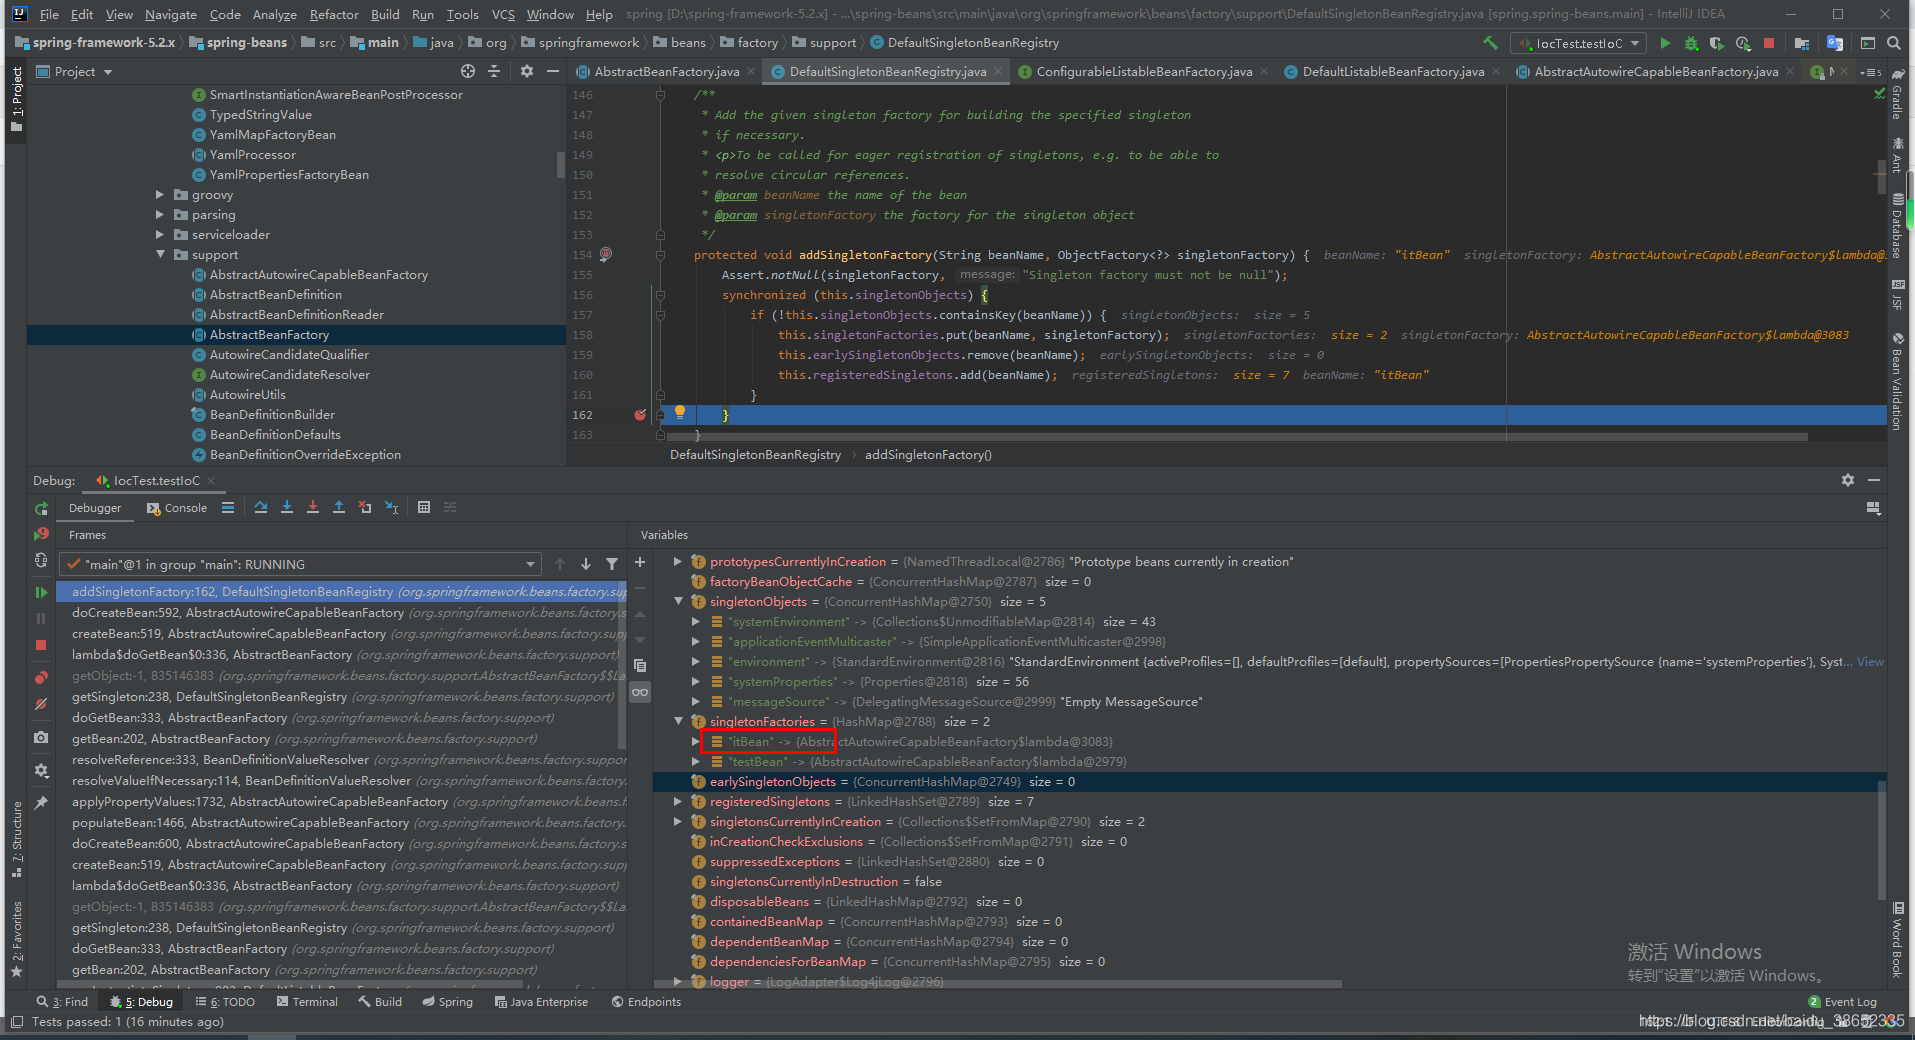Click the pin tab icon in debug strip

(41, 802)
